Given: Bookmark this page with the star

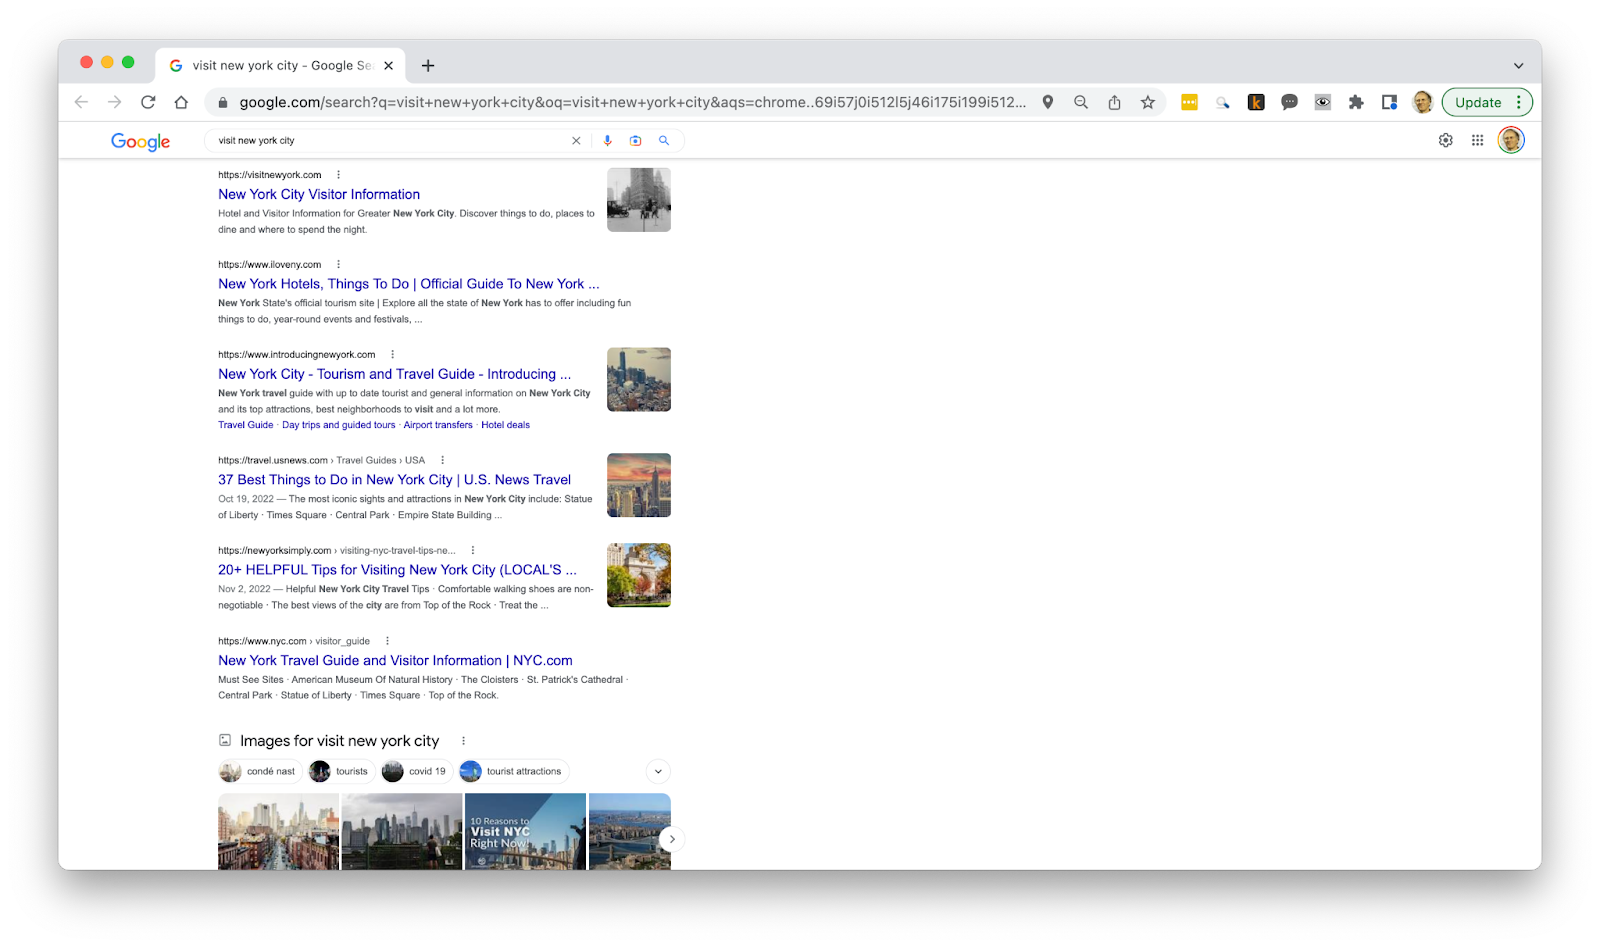Looking at the screenshot, I should click(1148, 102).
